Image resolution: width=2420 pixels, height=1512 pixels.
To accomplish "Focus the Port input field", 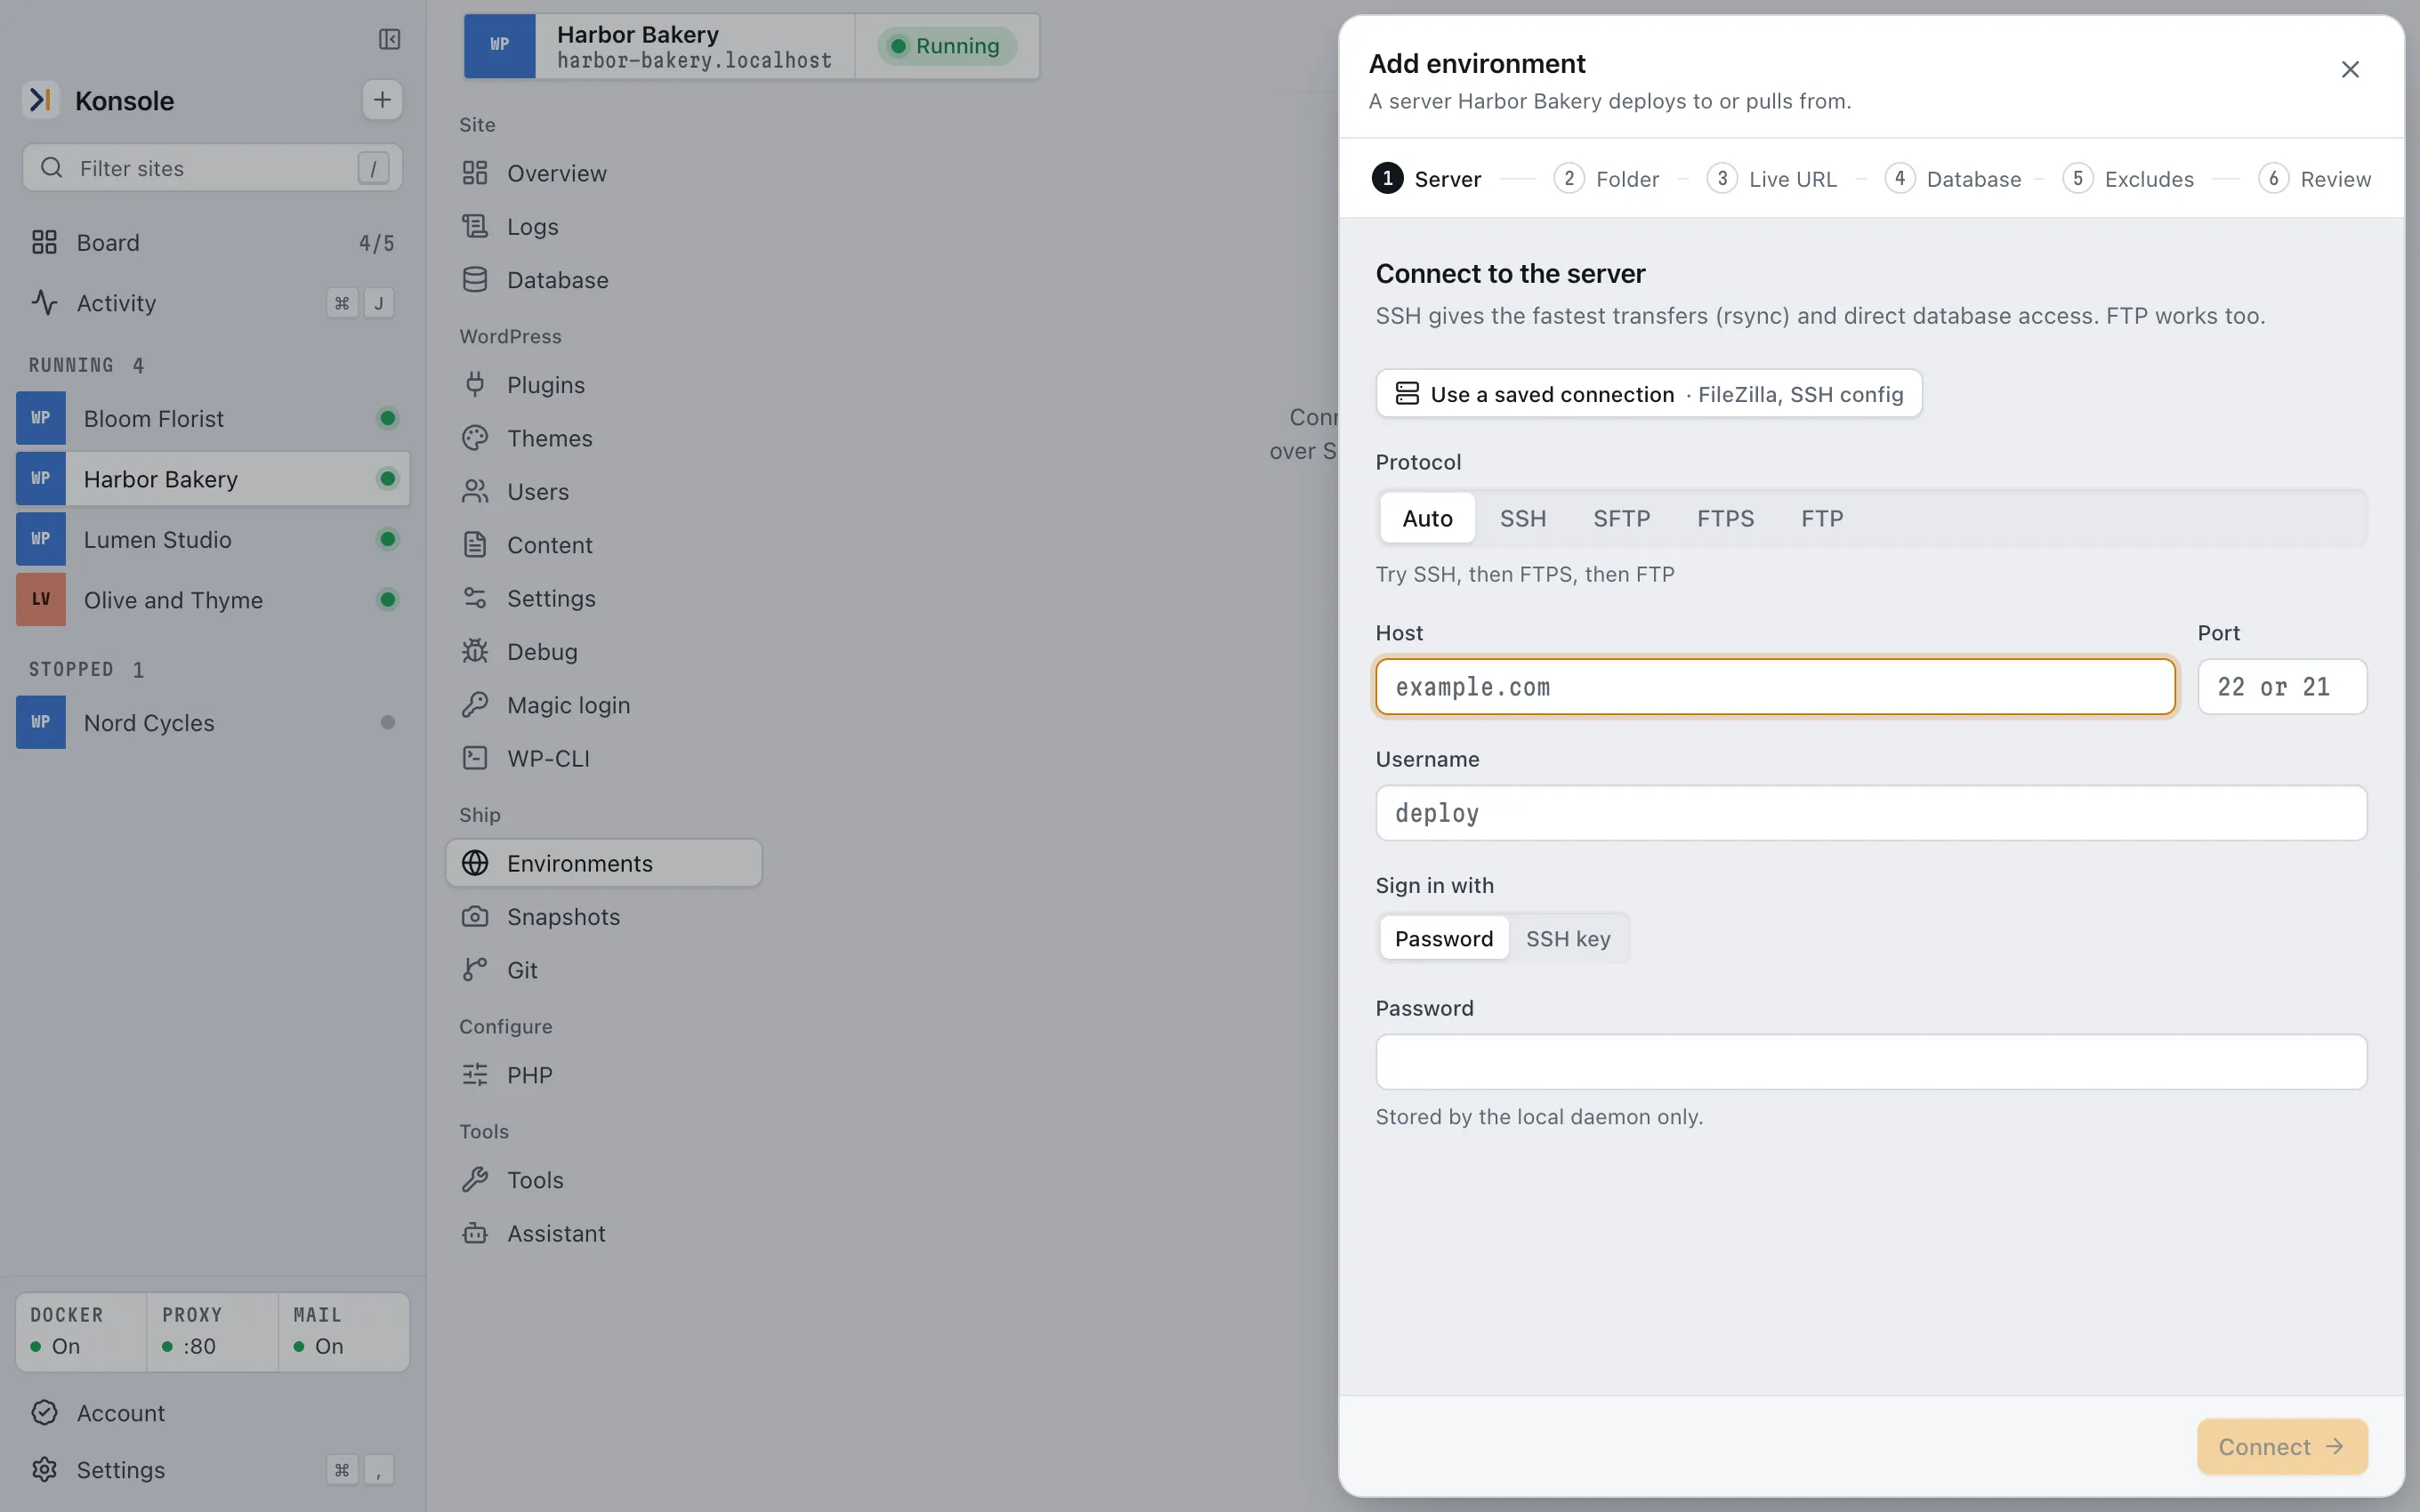I will [x=2282, y=687].
